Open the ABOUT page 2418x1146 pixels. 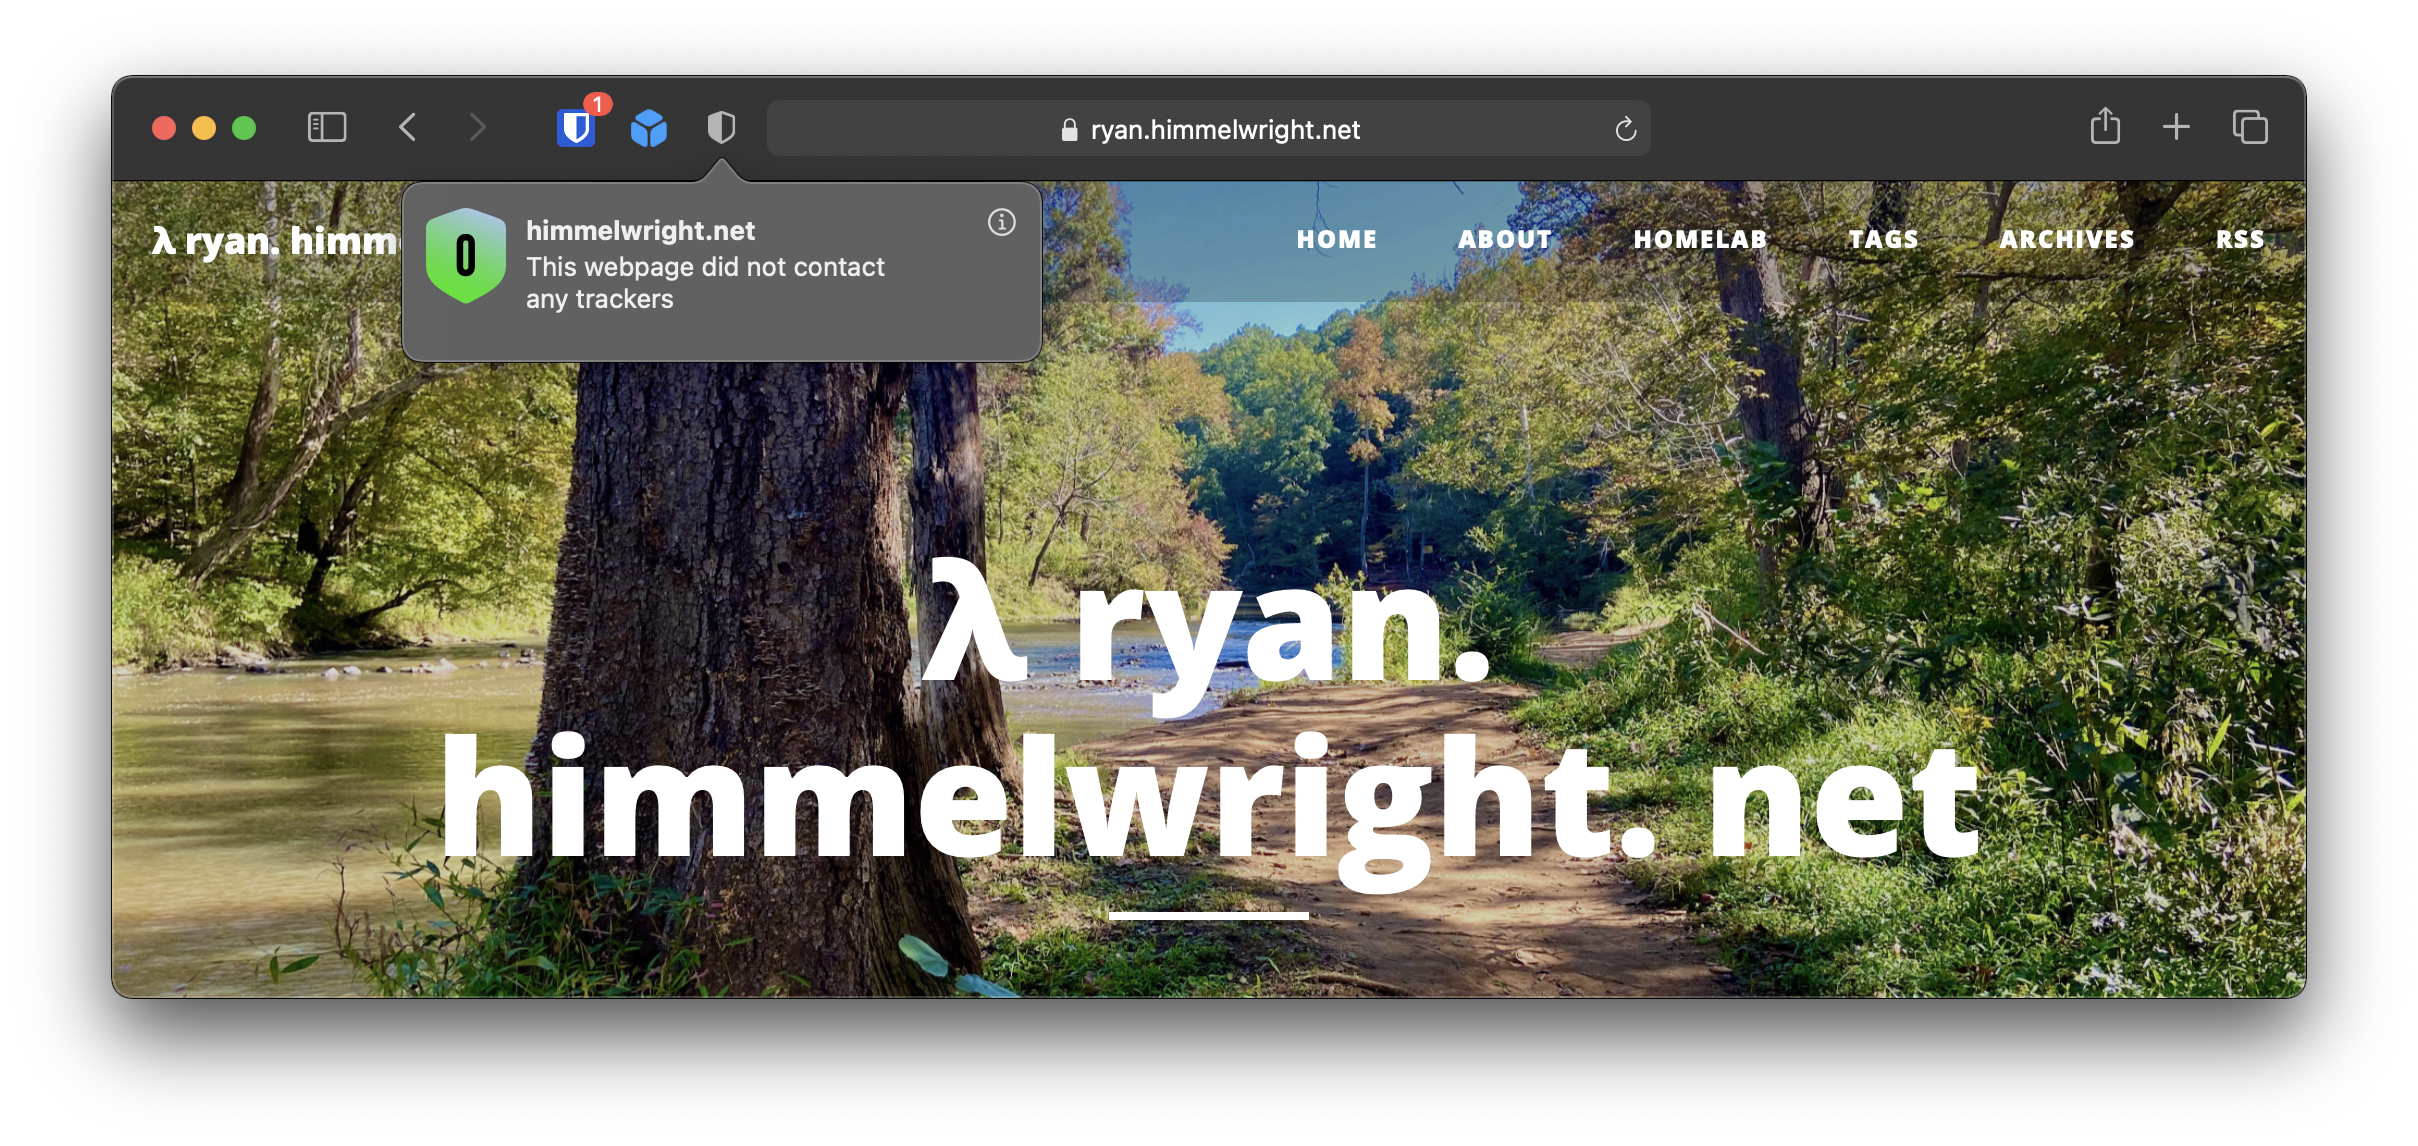point(1504,239)
